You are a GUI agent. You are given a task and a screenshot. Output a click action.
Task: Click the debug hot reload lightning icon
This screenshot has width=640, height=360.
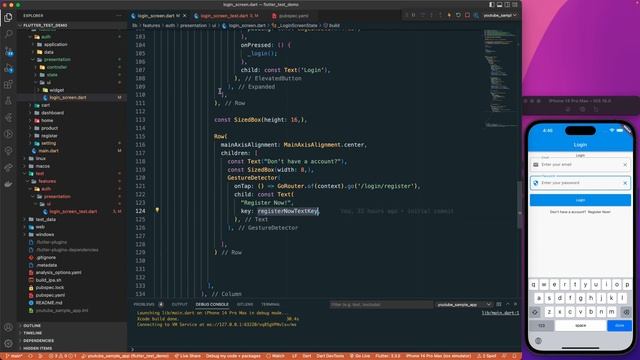[x=449, y=16]
